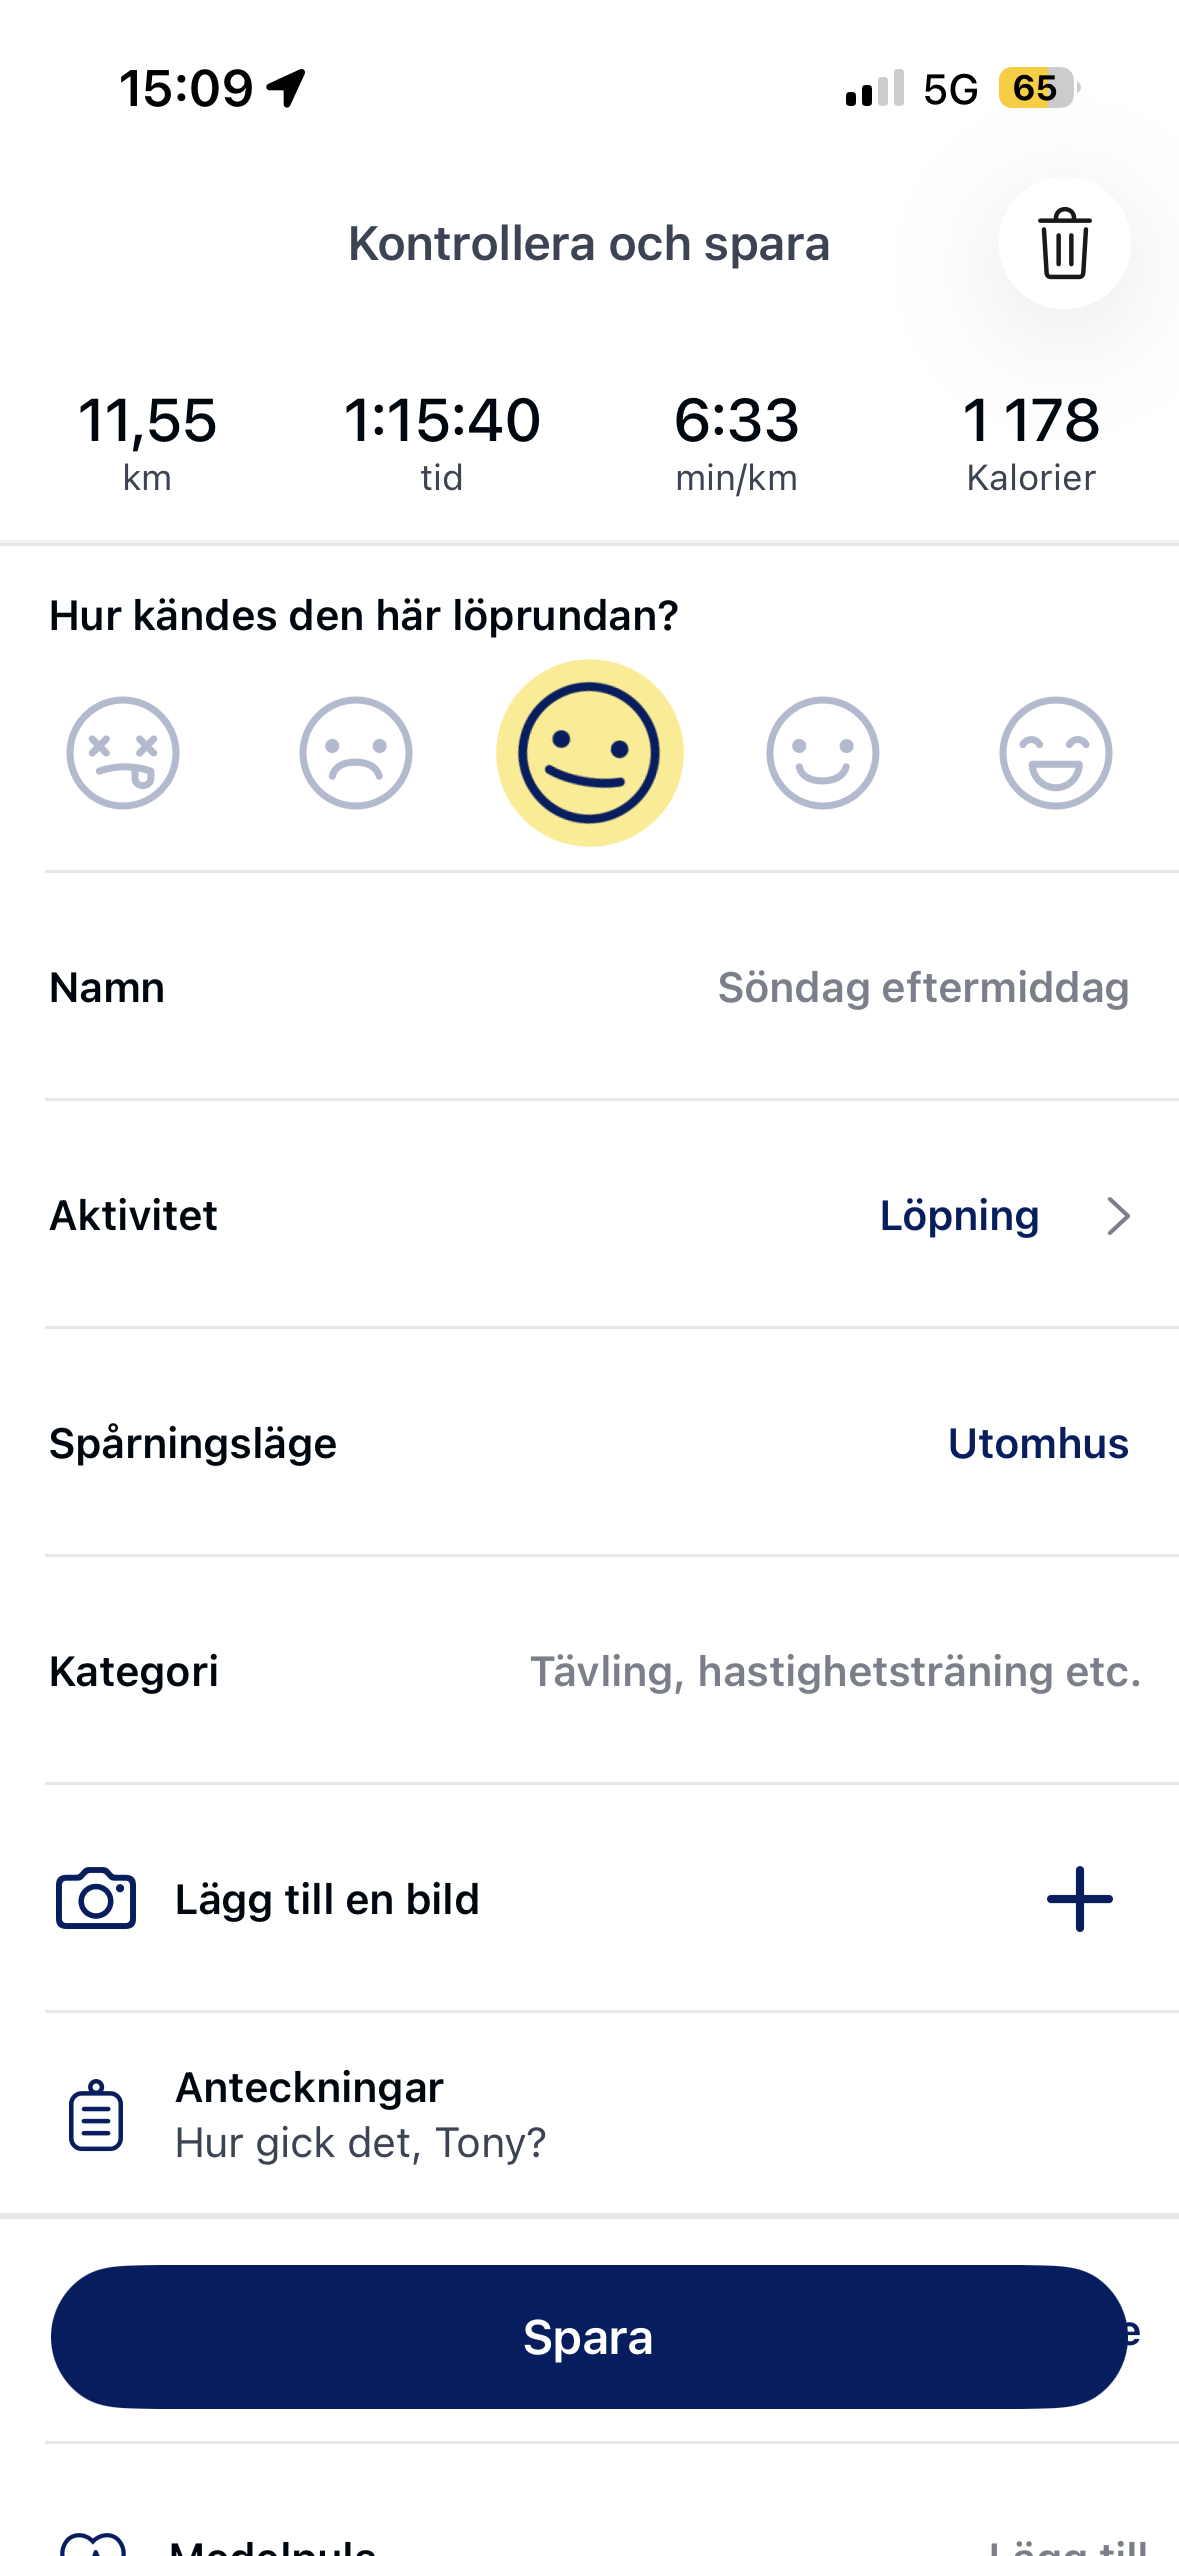Tap the location arrow in status bar
1179x2556 pixels.
(286, 88)
